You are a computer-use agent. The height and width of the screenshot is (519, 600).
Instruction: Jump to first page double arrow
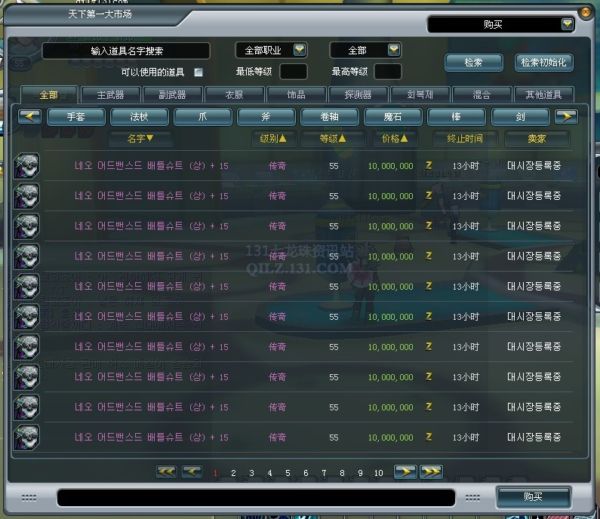(166, 472)
